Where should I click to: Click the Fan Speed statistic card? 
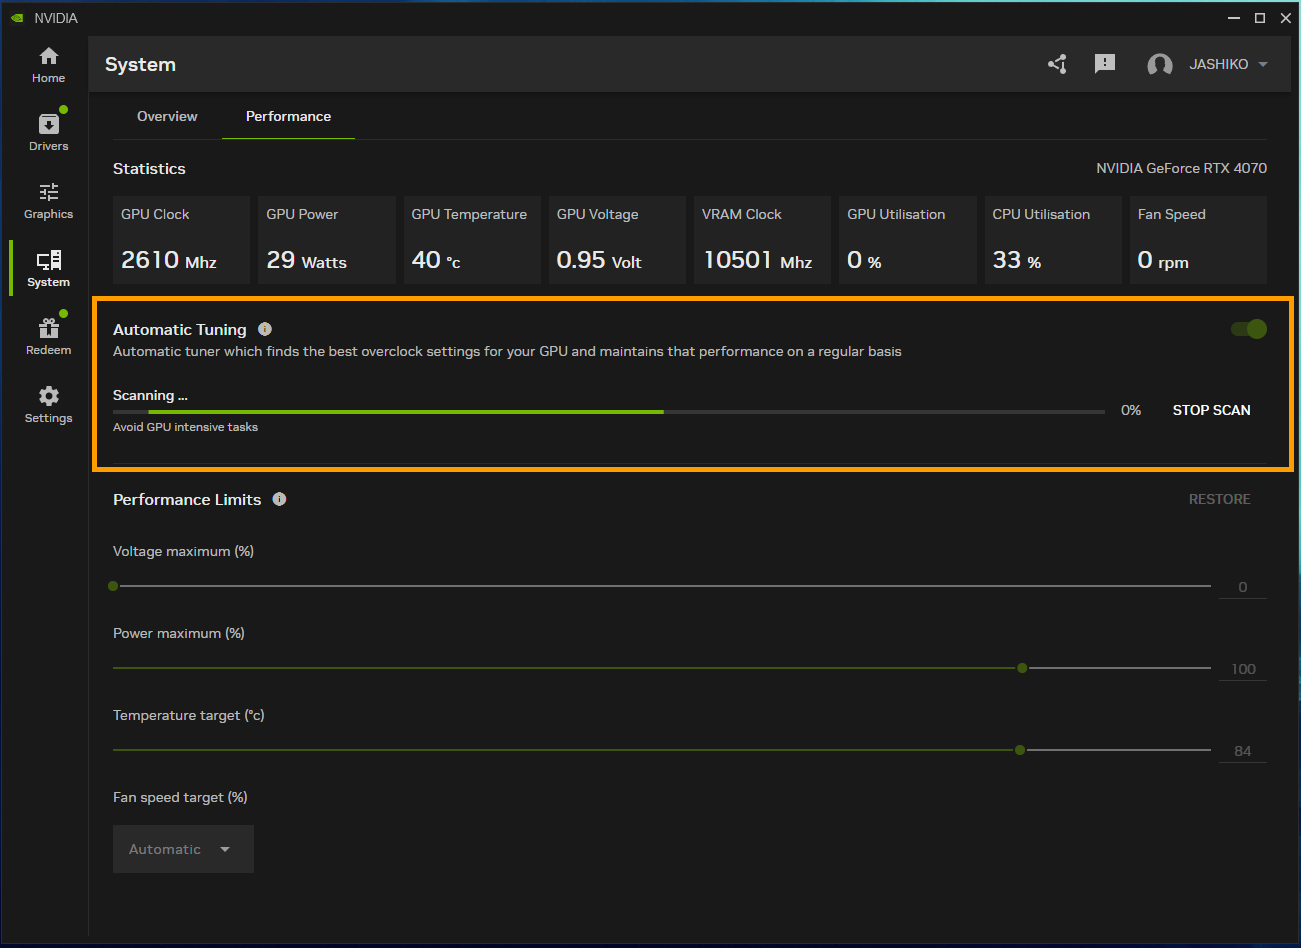click(x=1198, y=240)
